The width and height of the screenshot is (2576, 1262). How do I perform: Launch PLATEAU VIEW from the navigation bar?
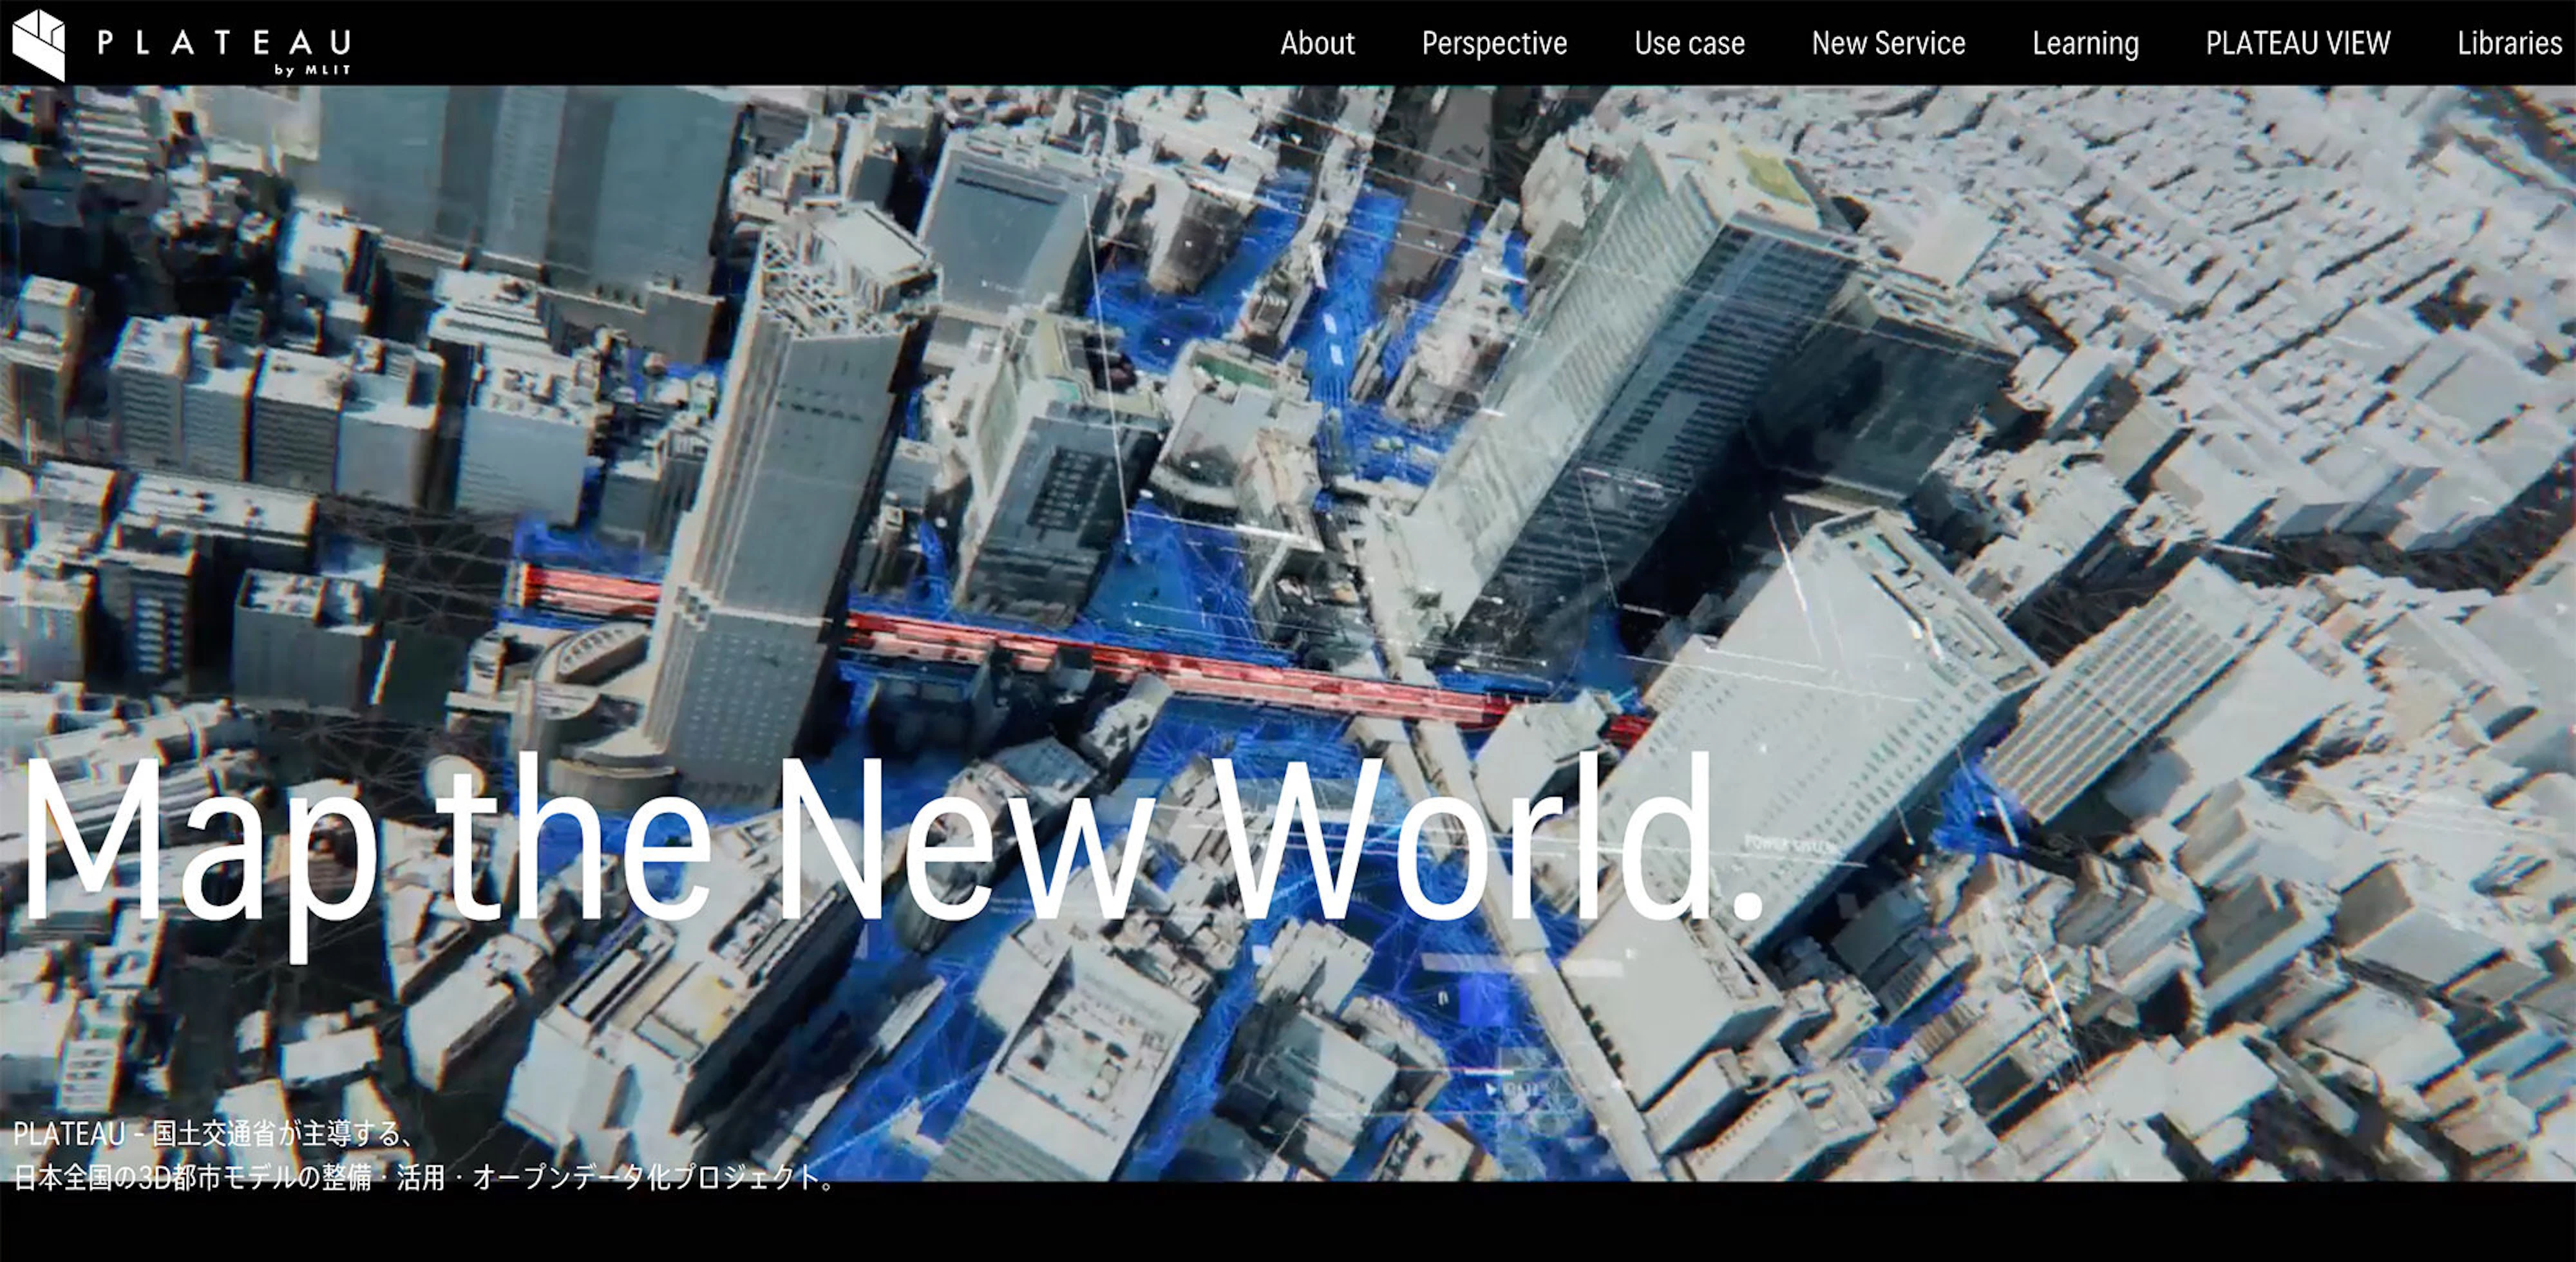pos(2297,43)
